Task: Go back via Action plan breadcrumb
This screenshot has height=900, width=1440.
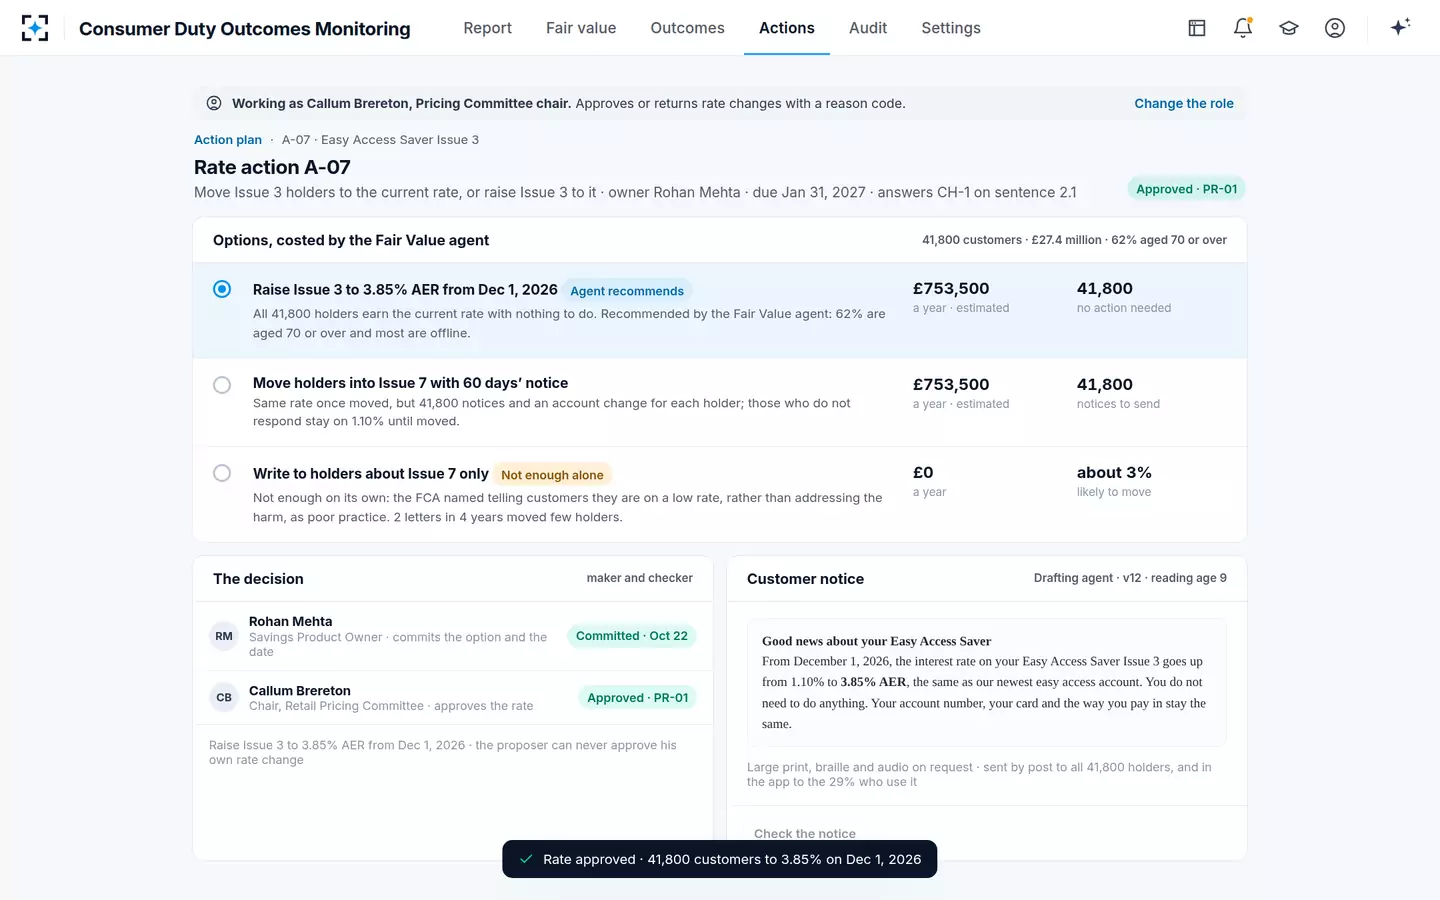Action: tap(228, 140)
